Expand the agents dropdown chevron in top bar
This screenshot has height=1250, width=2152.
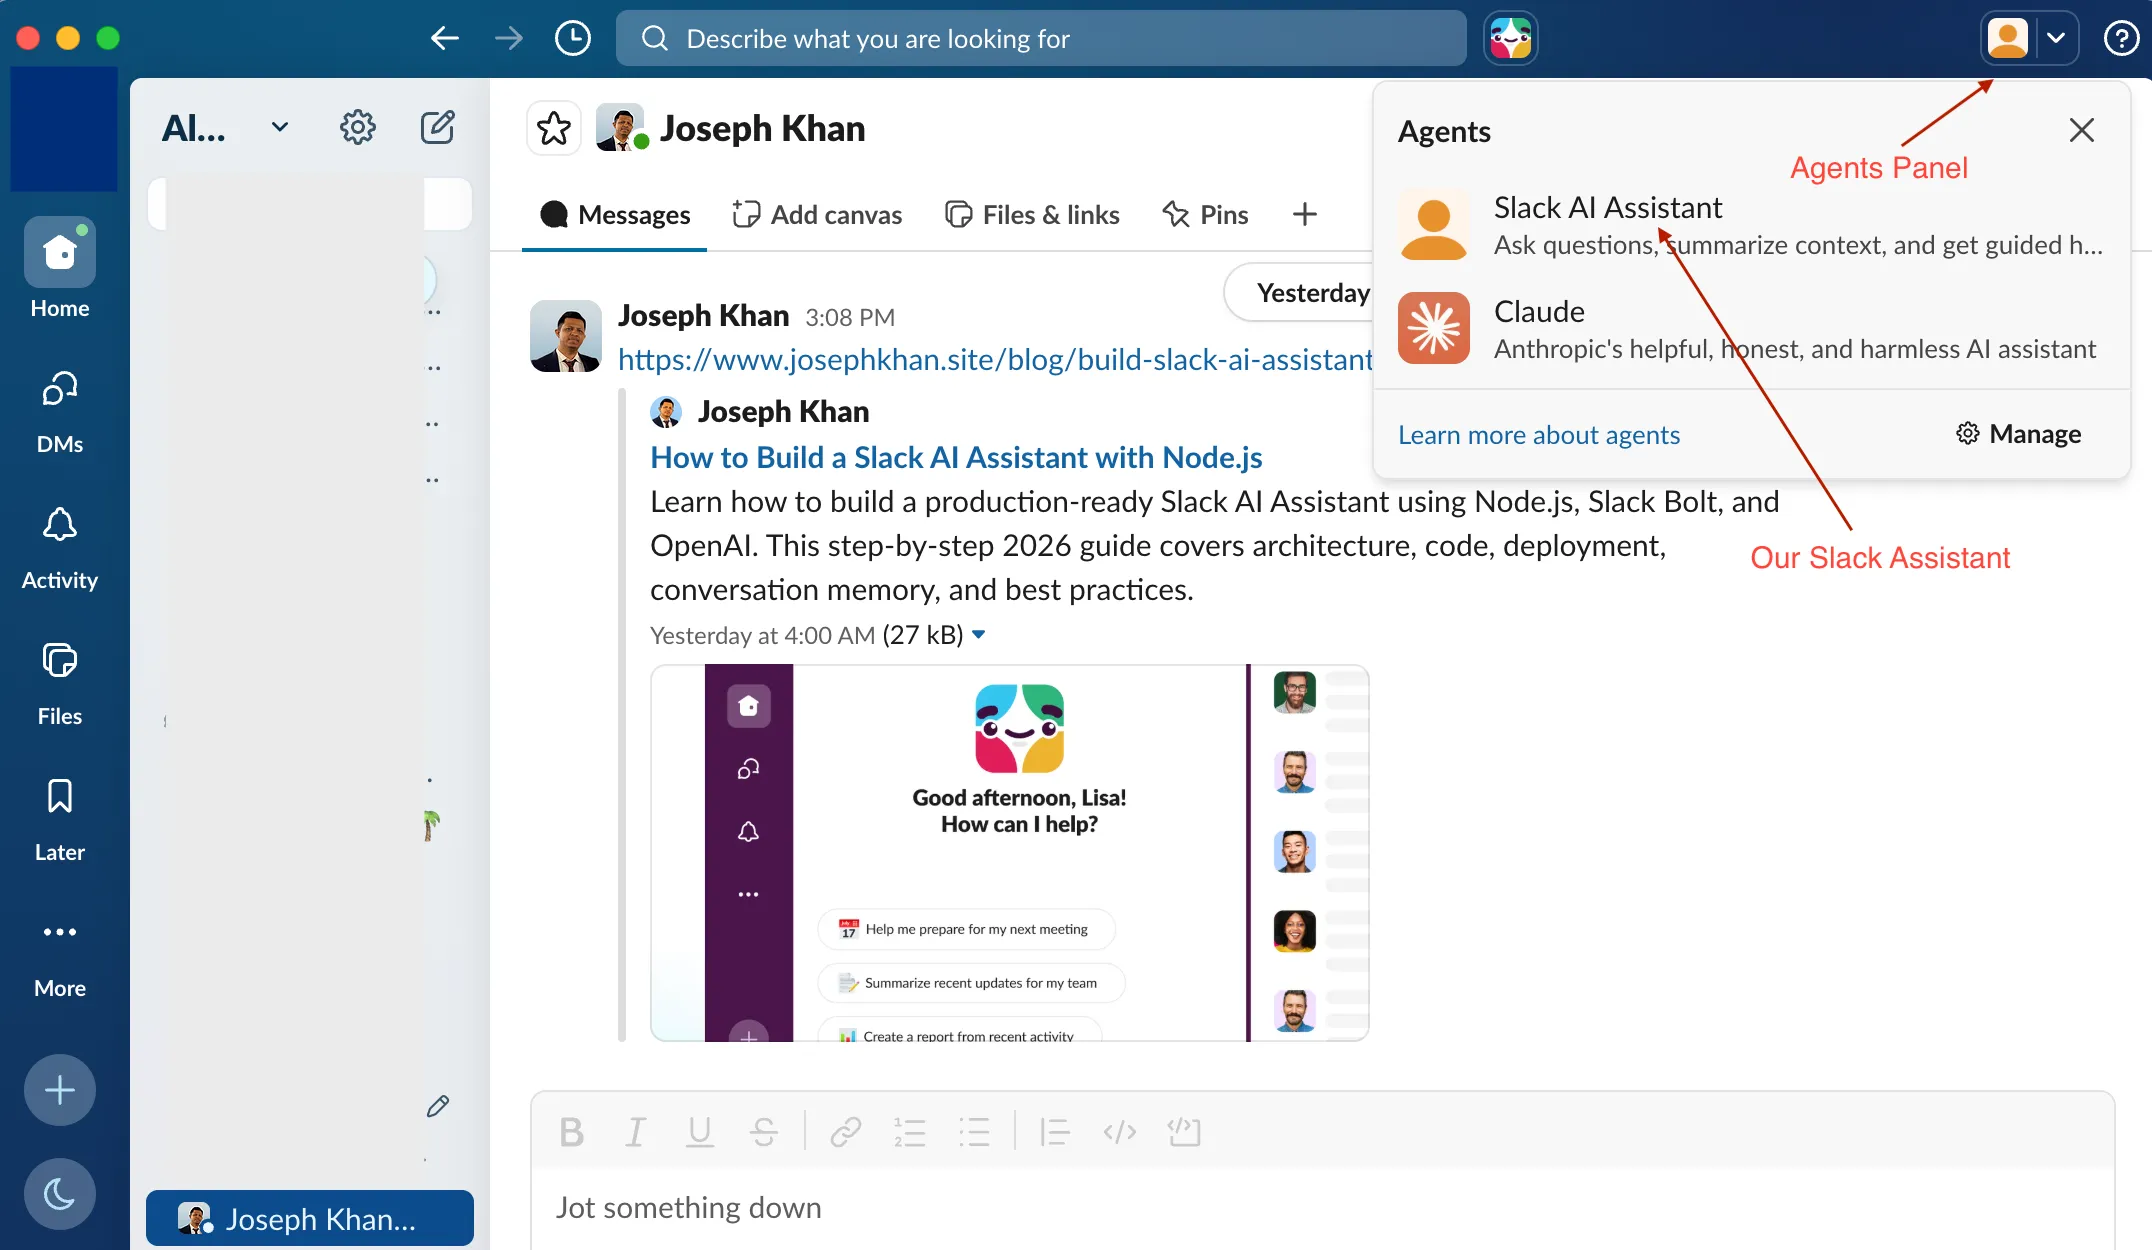coord(2056,39)
